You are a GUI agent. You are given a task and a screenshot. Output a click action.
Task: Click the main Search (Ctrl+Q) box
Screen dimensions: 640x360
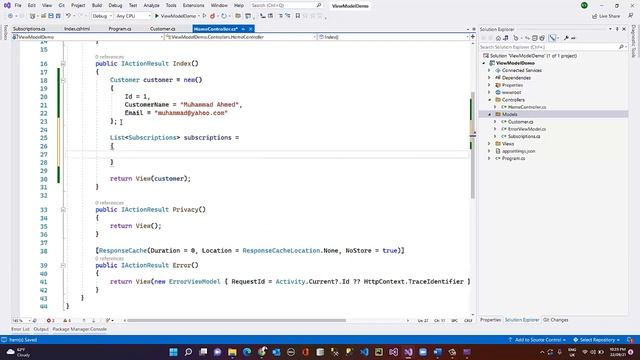286,5
